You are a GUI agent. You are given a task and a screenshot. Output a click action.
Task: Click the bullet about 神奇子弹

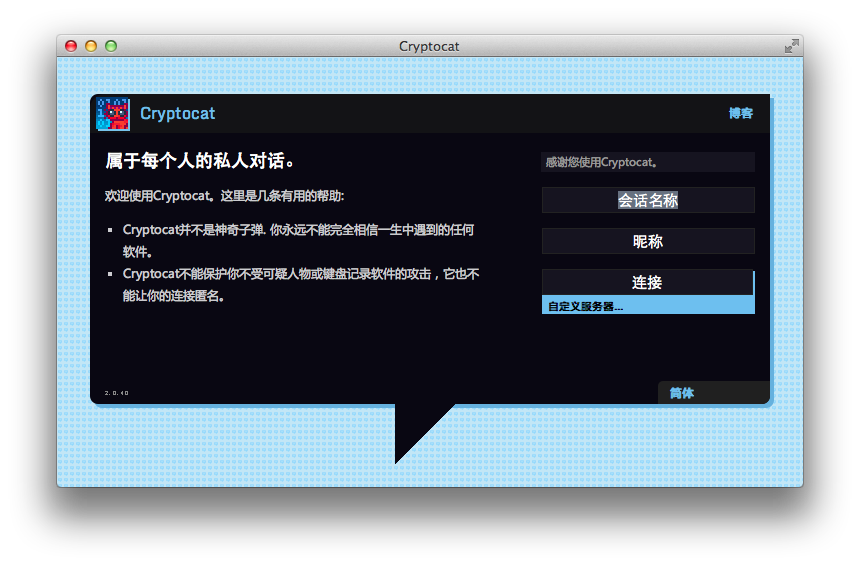click(298, 241)
